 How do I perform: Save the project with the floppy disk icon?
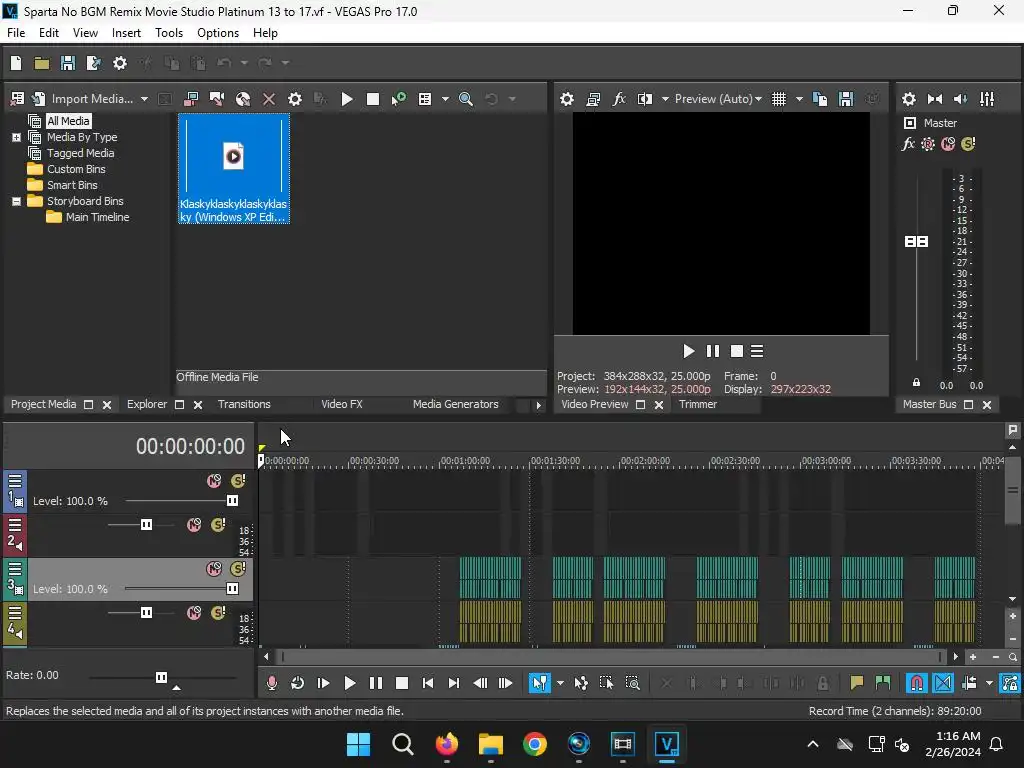68,63
